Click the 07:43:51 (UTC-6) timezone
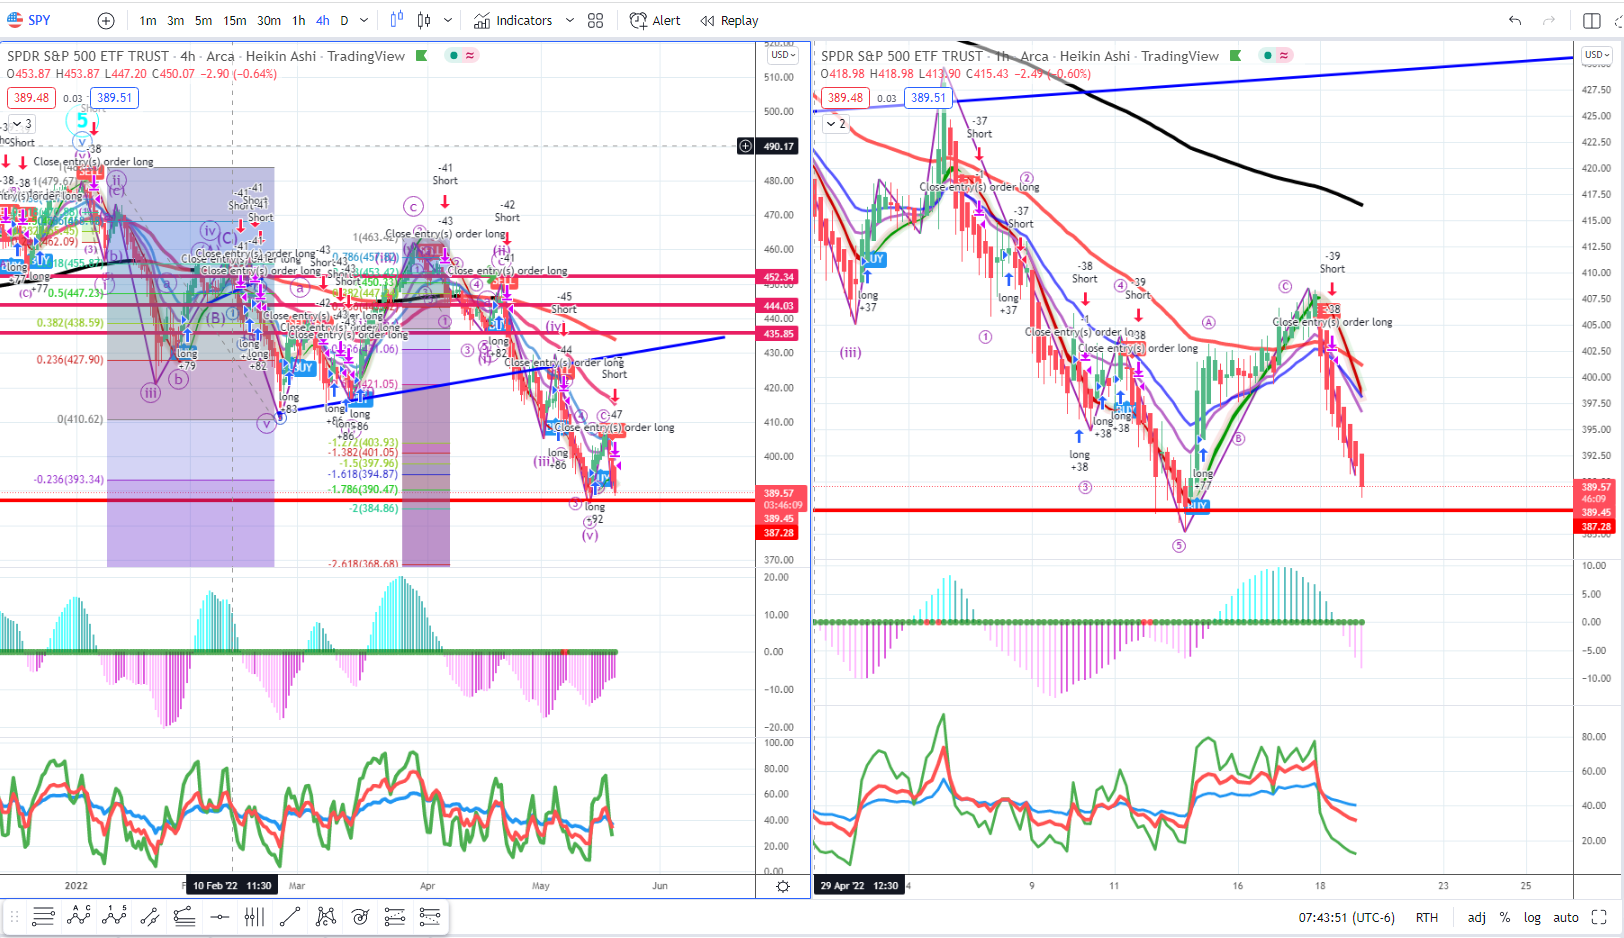 pyautogui.click(x=1346, y=917)
